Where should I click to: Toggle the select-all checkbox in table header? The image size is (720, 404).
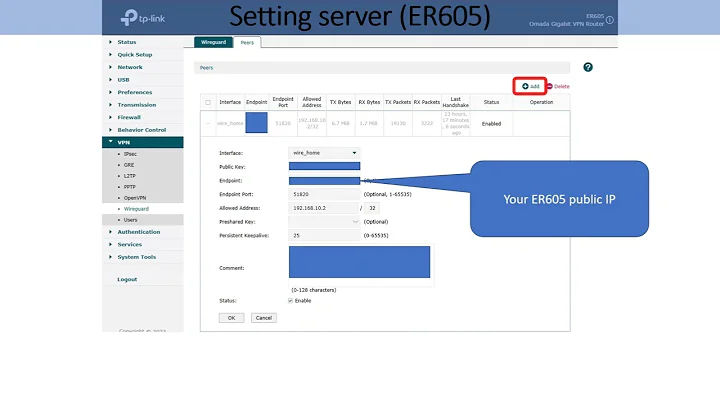pyautogui.click(x=208, y=102)
